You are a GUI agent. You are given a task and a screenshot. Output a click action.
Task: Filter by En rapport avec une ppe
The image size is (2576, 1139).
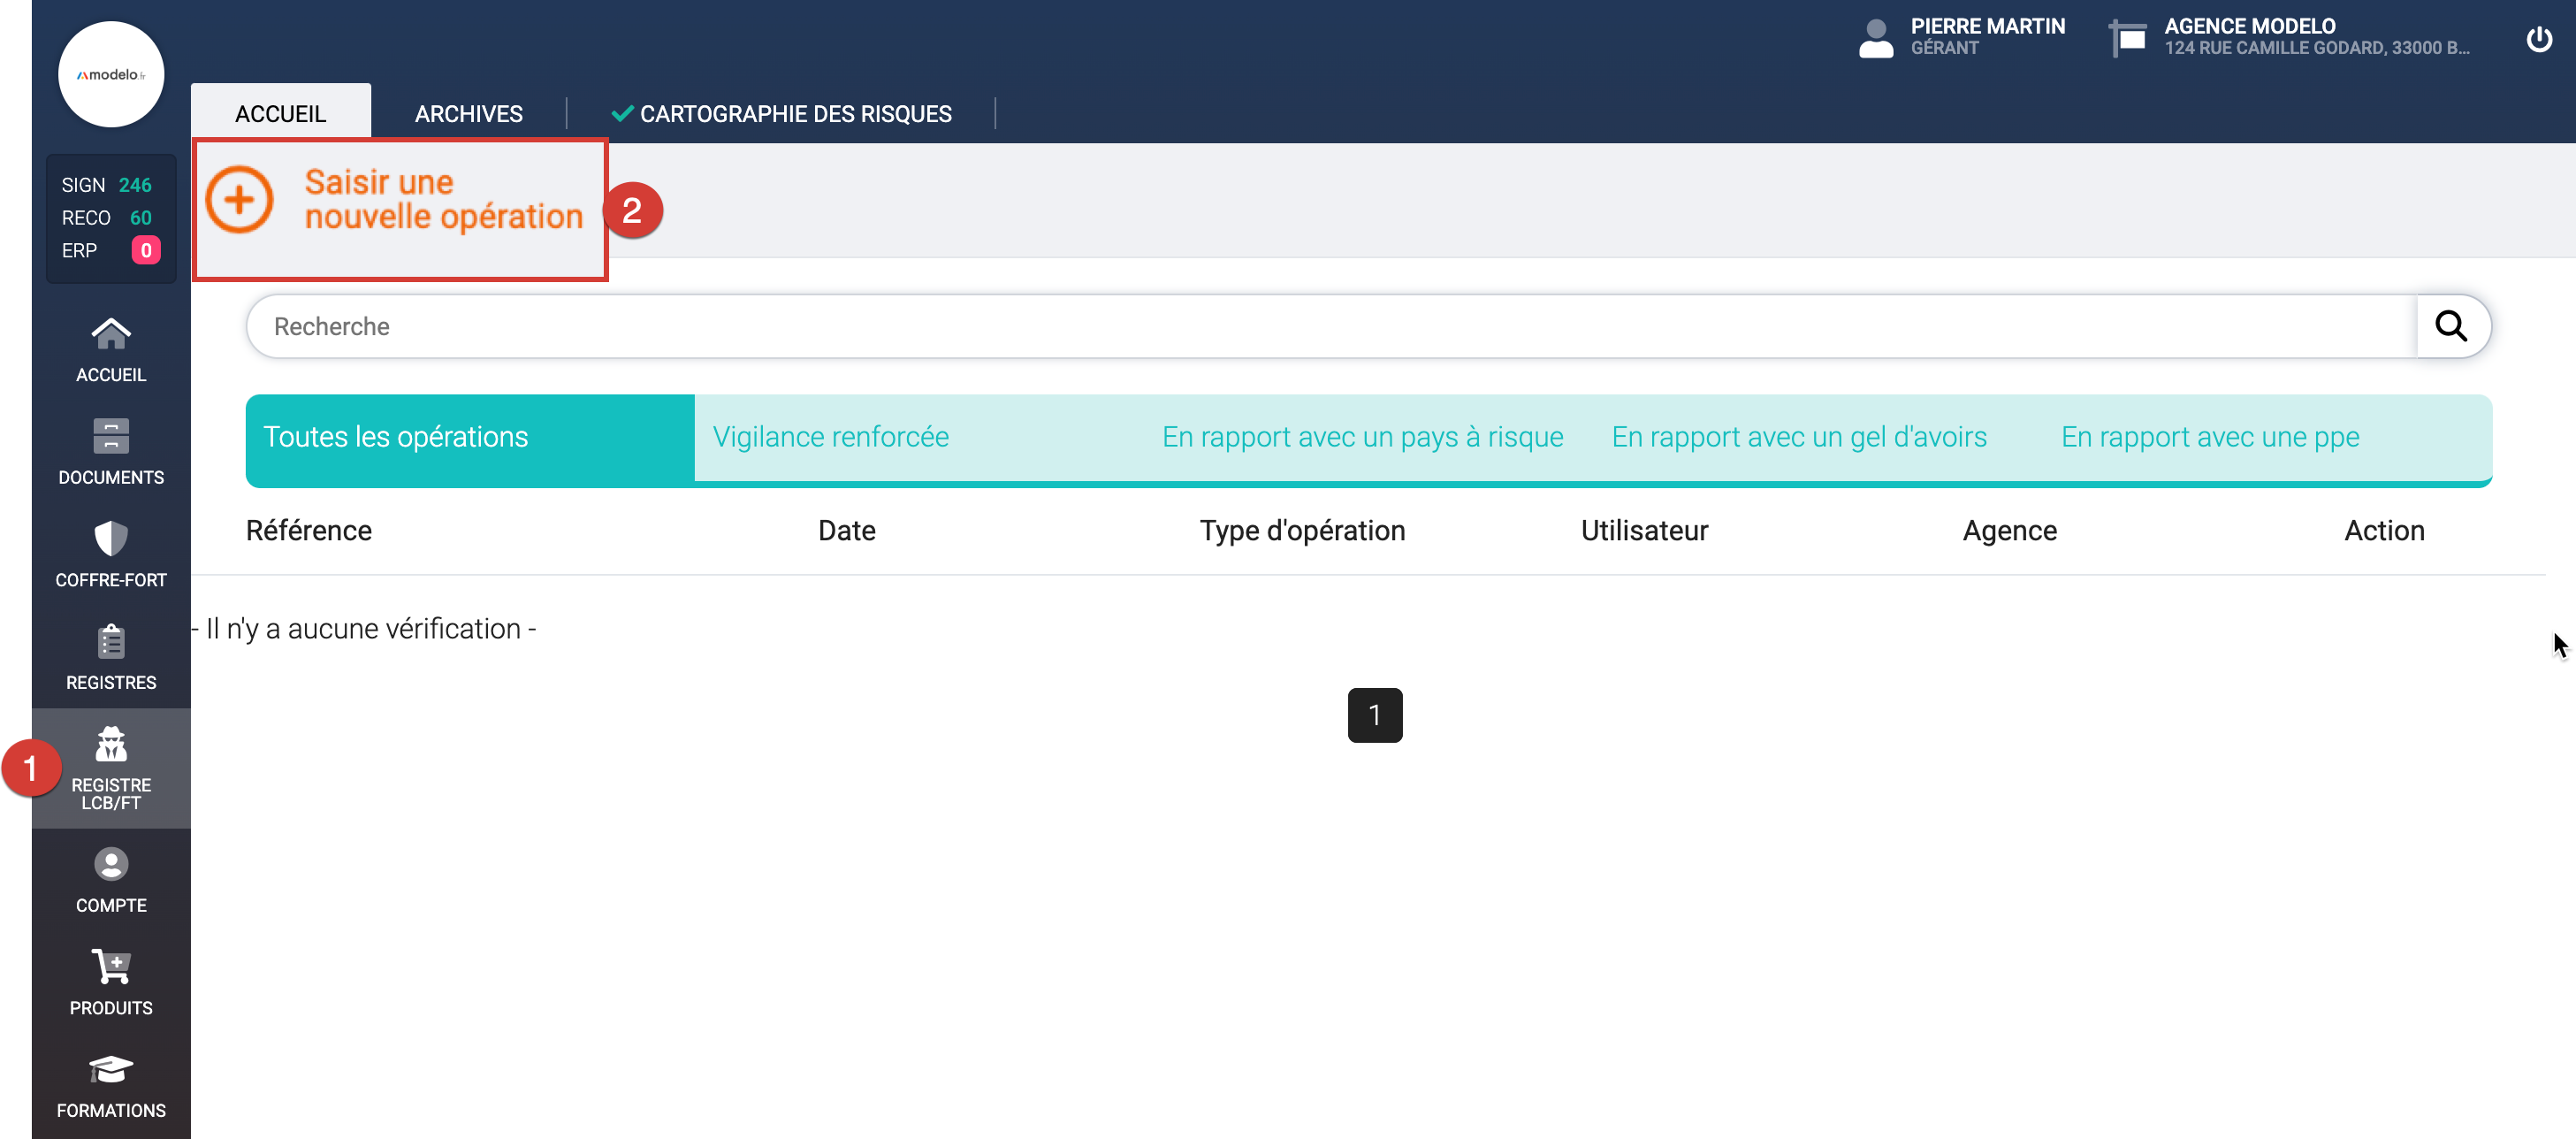click(x=2209, y=437)
